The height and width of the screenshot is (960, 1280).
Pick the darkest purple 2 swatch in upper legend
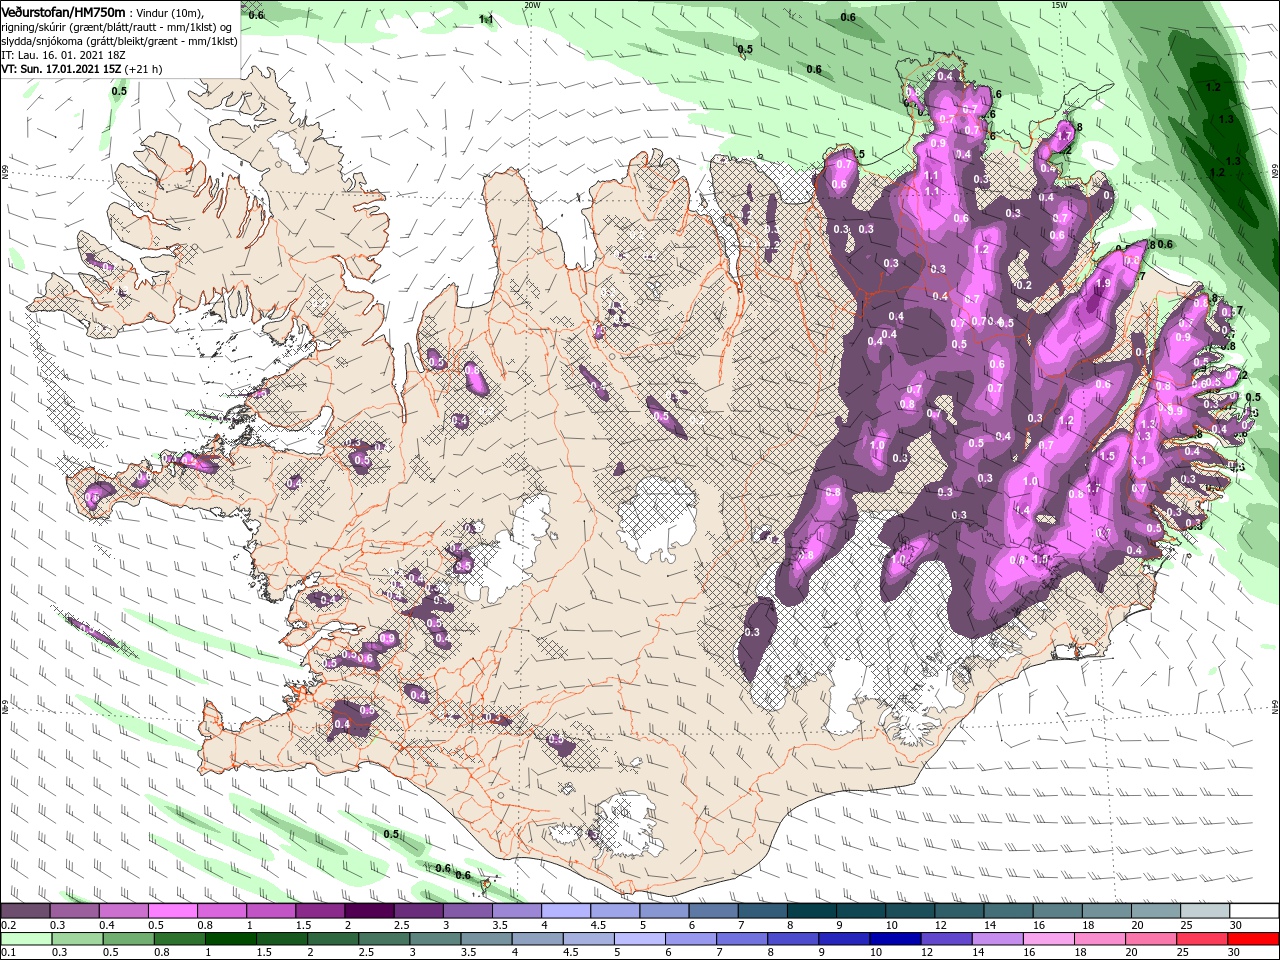[368, 911]
